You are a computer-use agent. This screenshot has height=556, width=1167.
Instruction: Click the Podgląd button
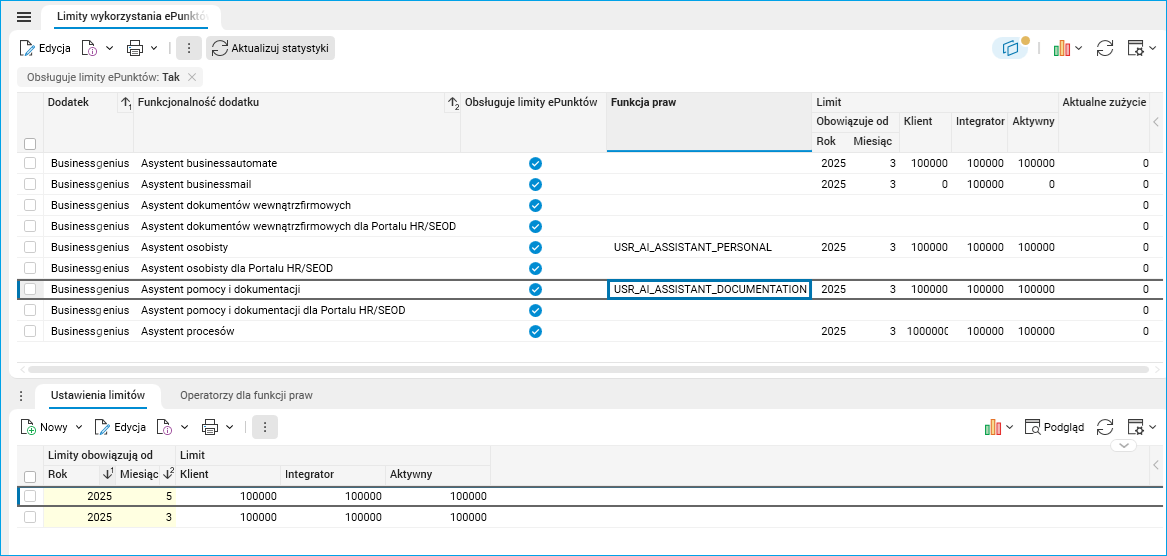tap(1055, 427)
